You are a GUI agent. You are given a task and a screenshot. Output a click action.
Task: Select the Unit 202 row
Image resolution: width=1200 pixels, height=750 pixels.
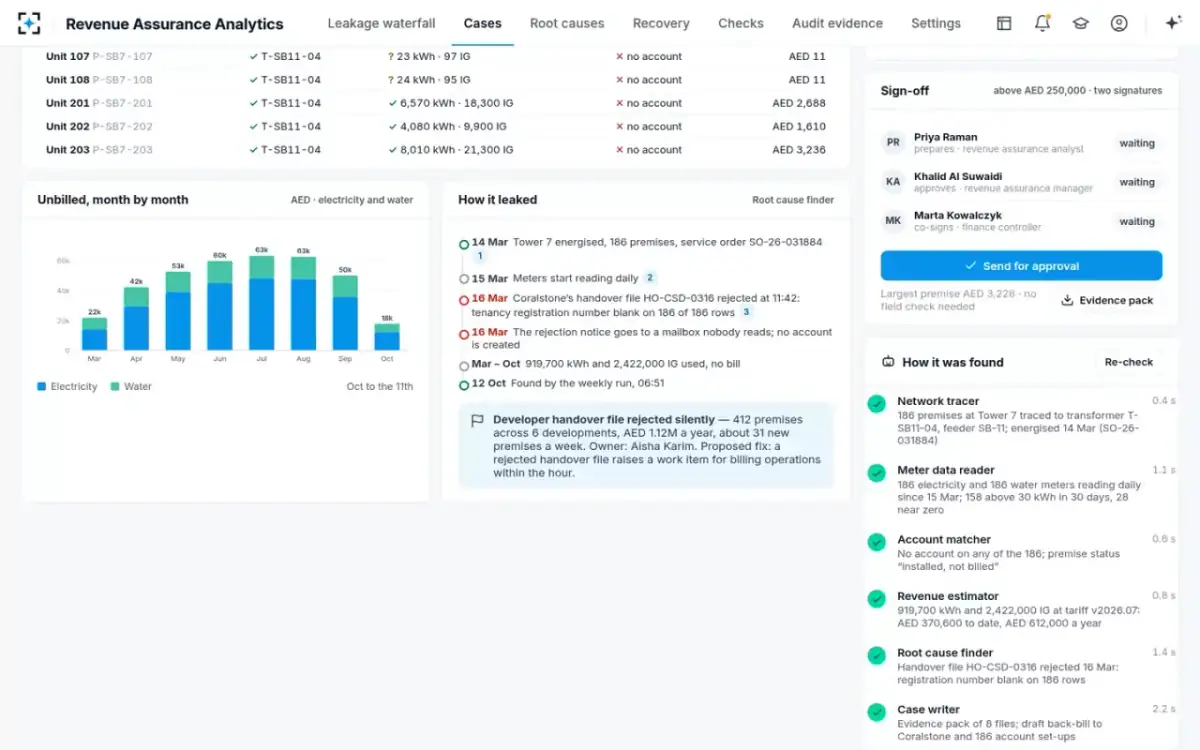tap(436, 126)
